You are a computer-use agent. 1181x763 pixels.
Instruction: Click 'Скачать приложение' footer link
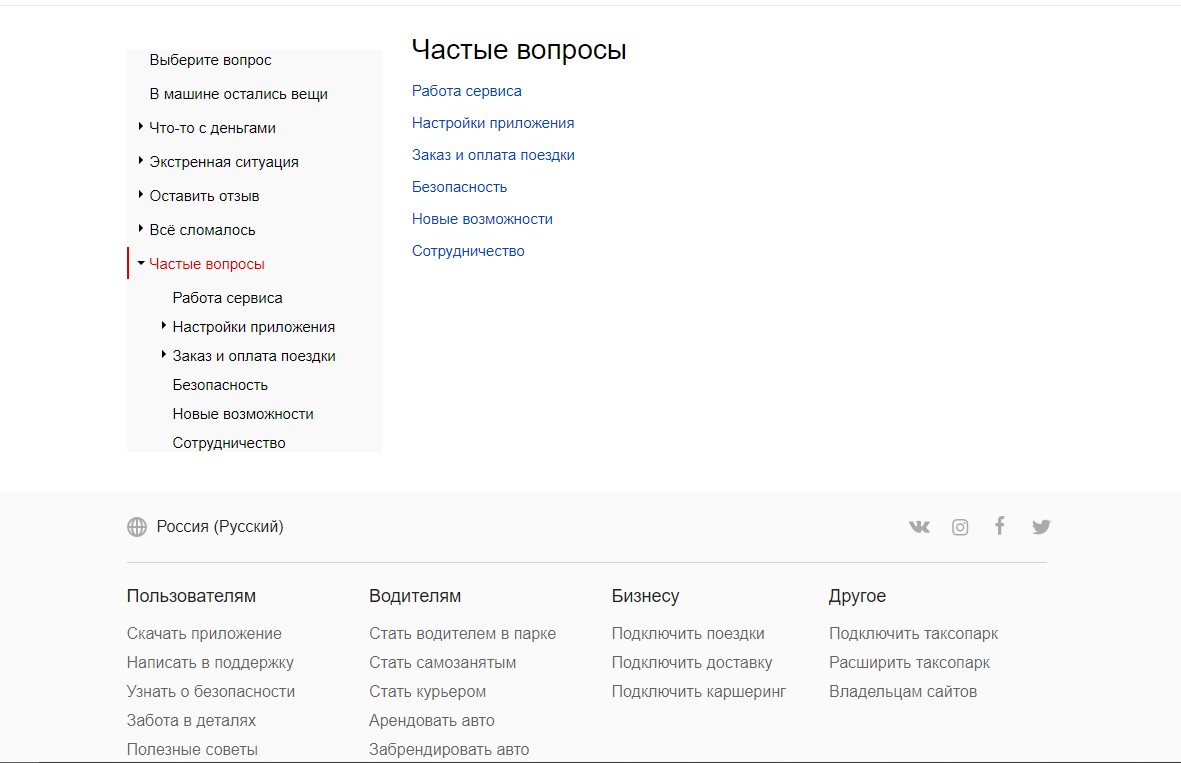[x=204, y=633]
